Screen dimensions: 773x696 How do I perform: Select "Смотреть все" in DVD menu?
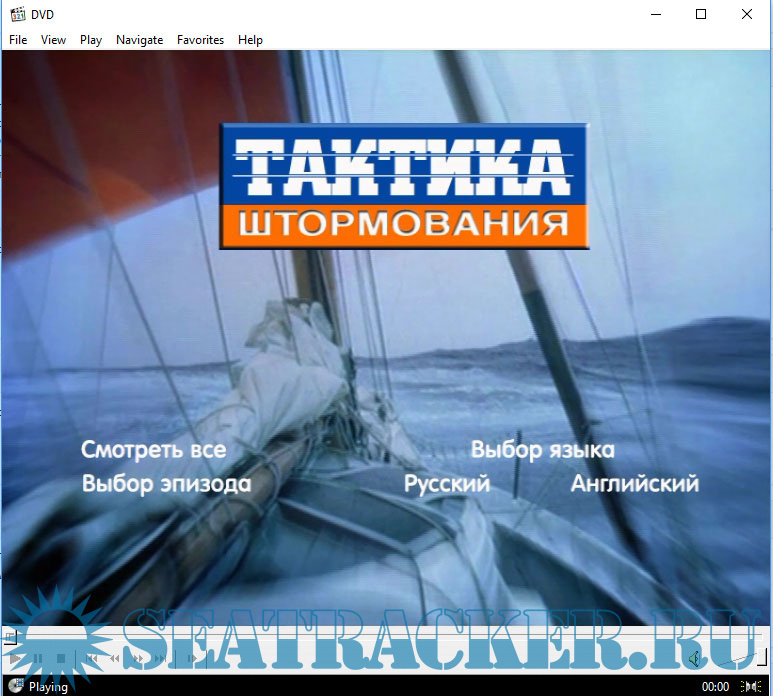pos(153,450)
